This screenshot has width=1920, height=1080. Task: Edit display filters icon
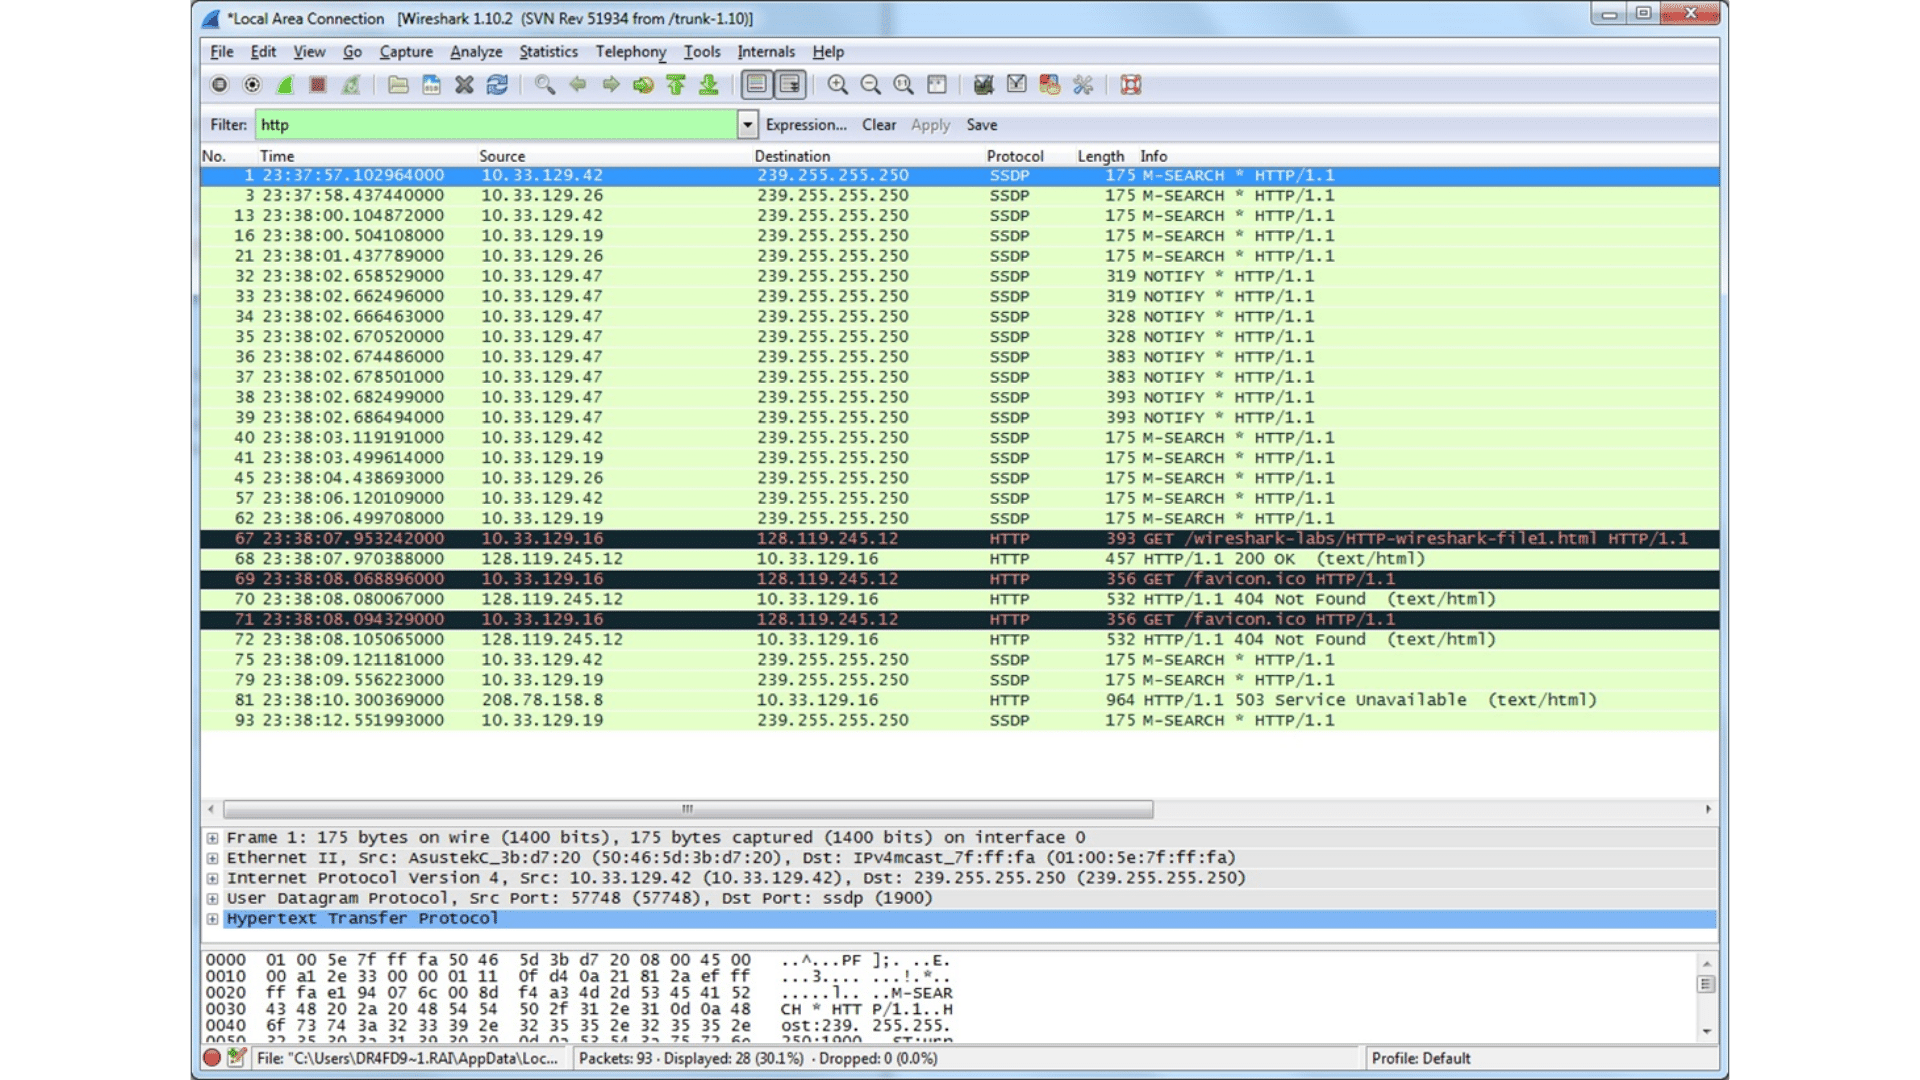click(1017, 85)
